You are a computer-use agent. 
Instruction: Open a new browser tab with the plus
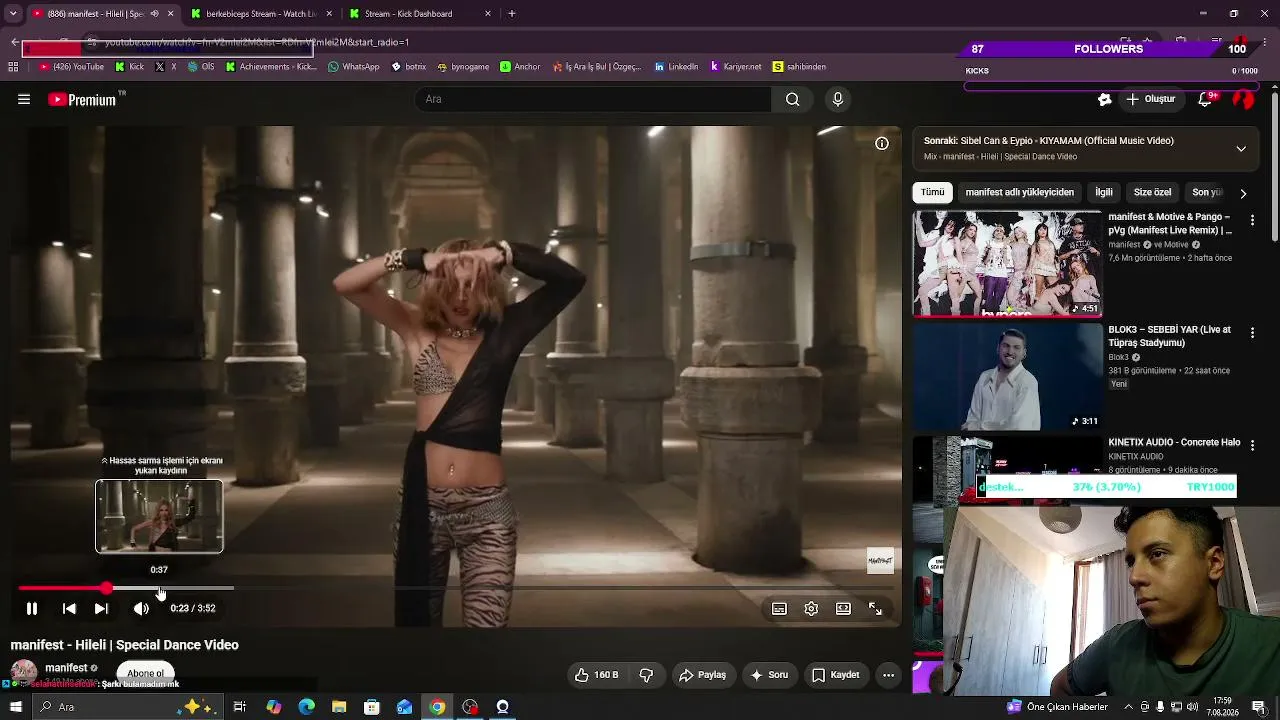(x=512, y=14)
